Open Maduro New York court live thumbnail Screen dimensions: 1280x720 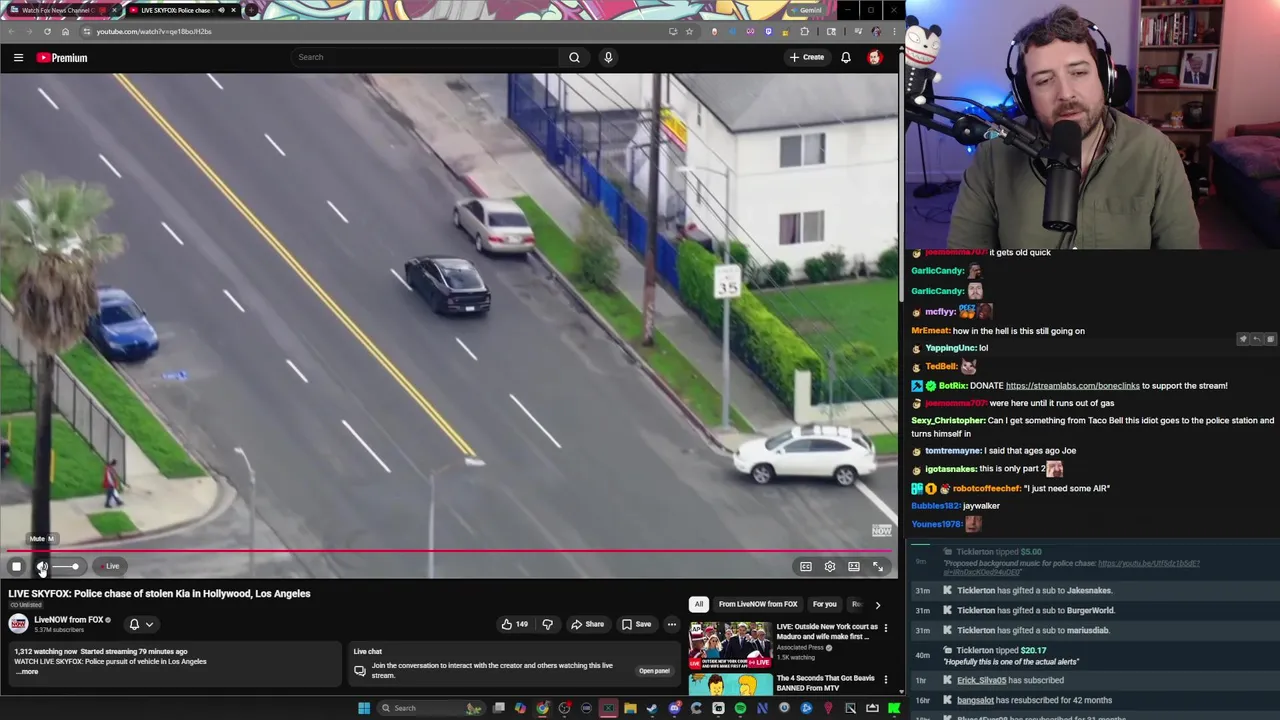tap(730, 645)
